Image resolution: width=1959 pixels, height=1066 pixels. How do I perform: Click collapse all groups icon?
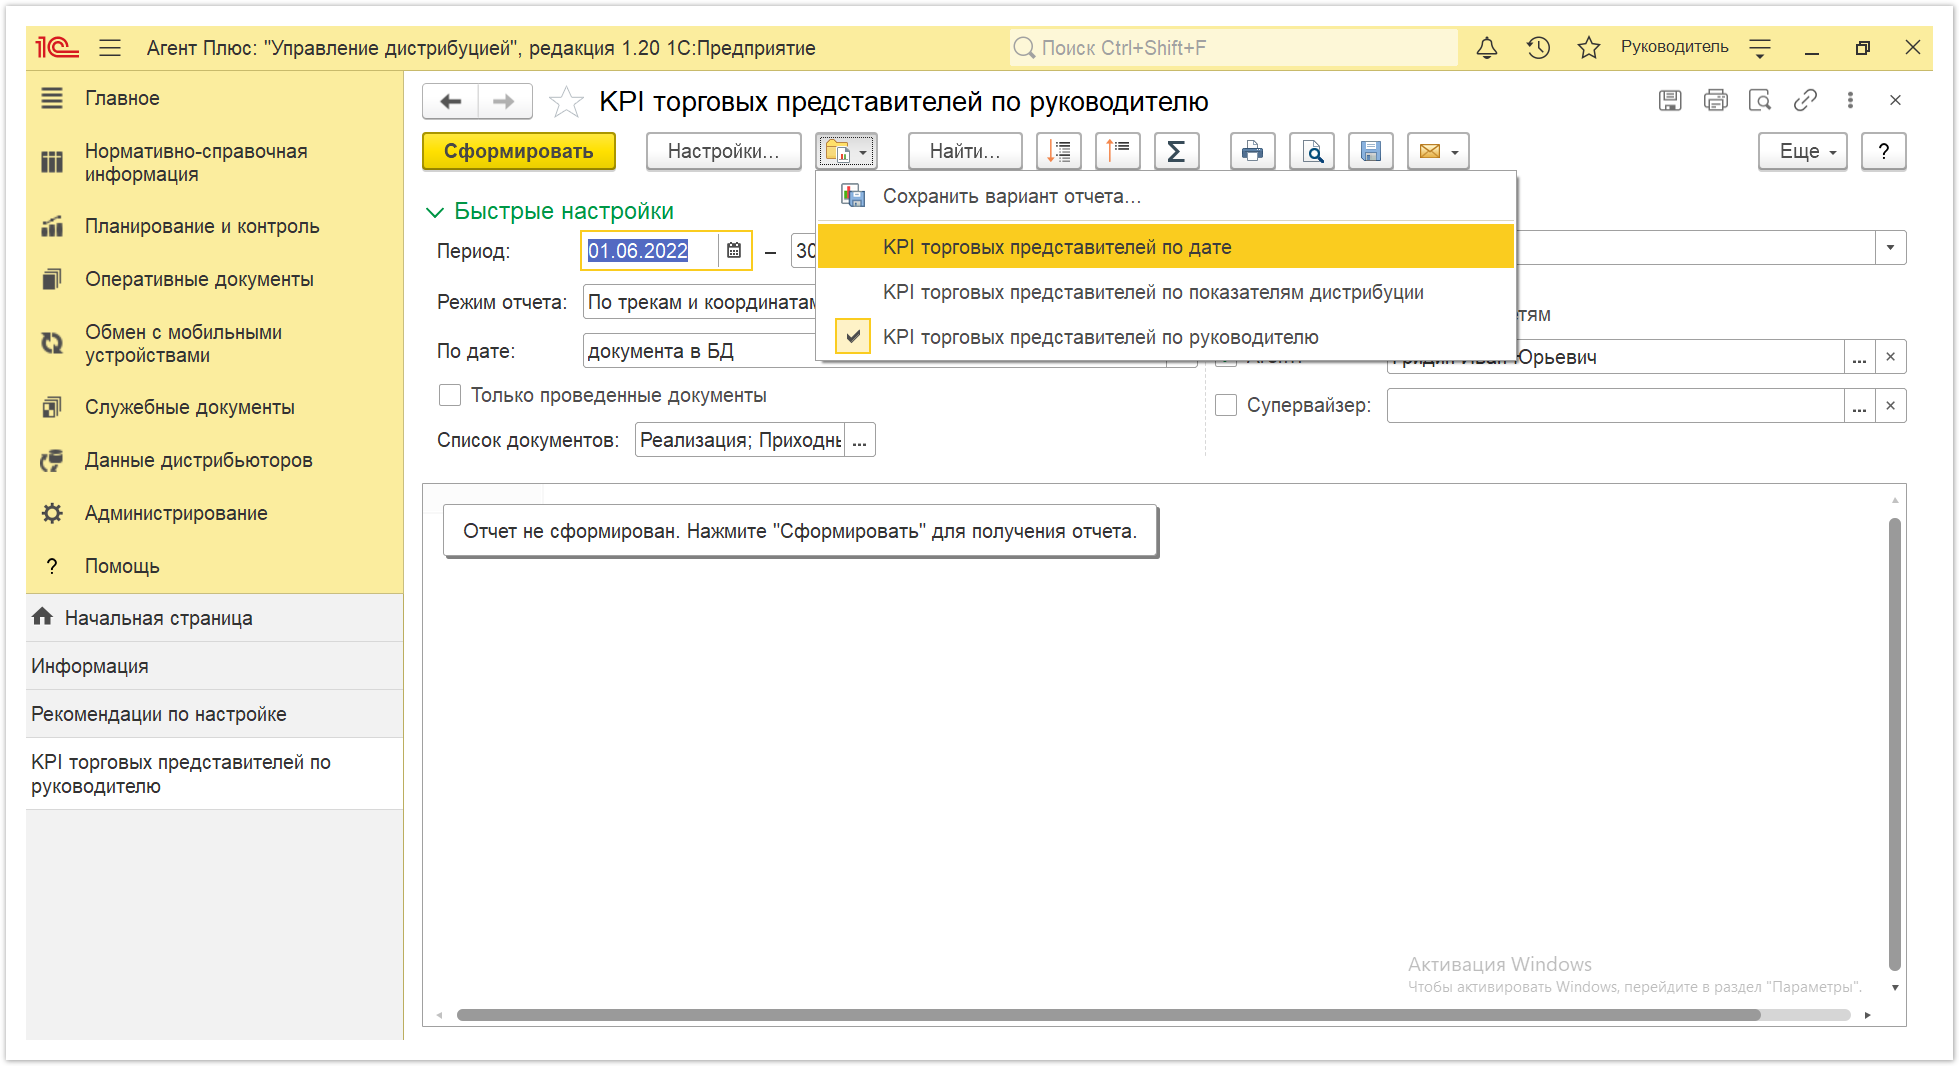[1058, 151]
